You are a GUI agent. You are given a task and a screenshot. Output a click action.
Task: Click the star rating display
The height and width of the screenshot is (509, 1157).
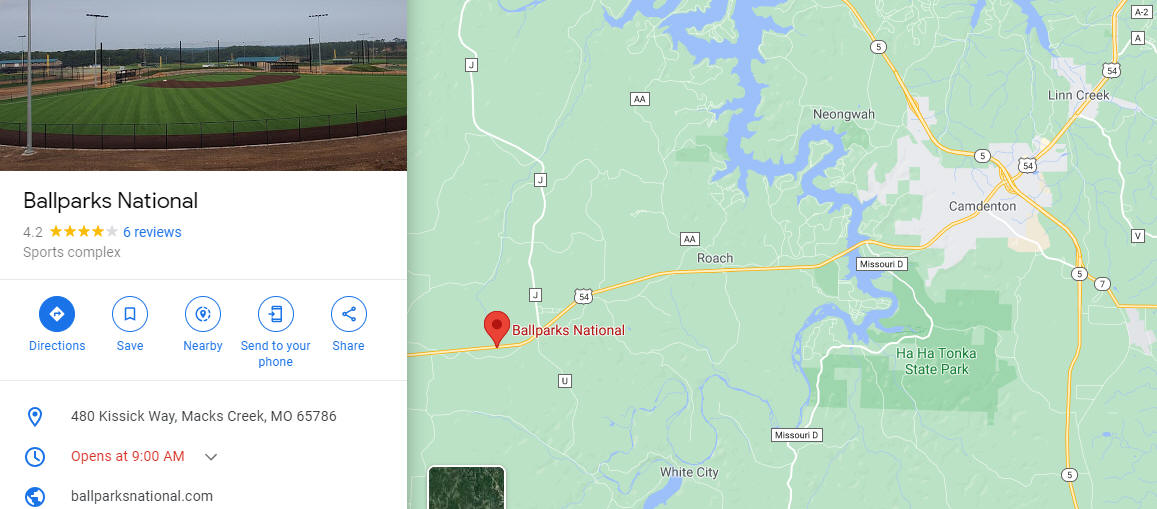(x=83, y=232)
